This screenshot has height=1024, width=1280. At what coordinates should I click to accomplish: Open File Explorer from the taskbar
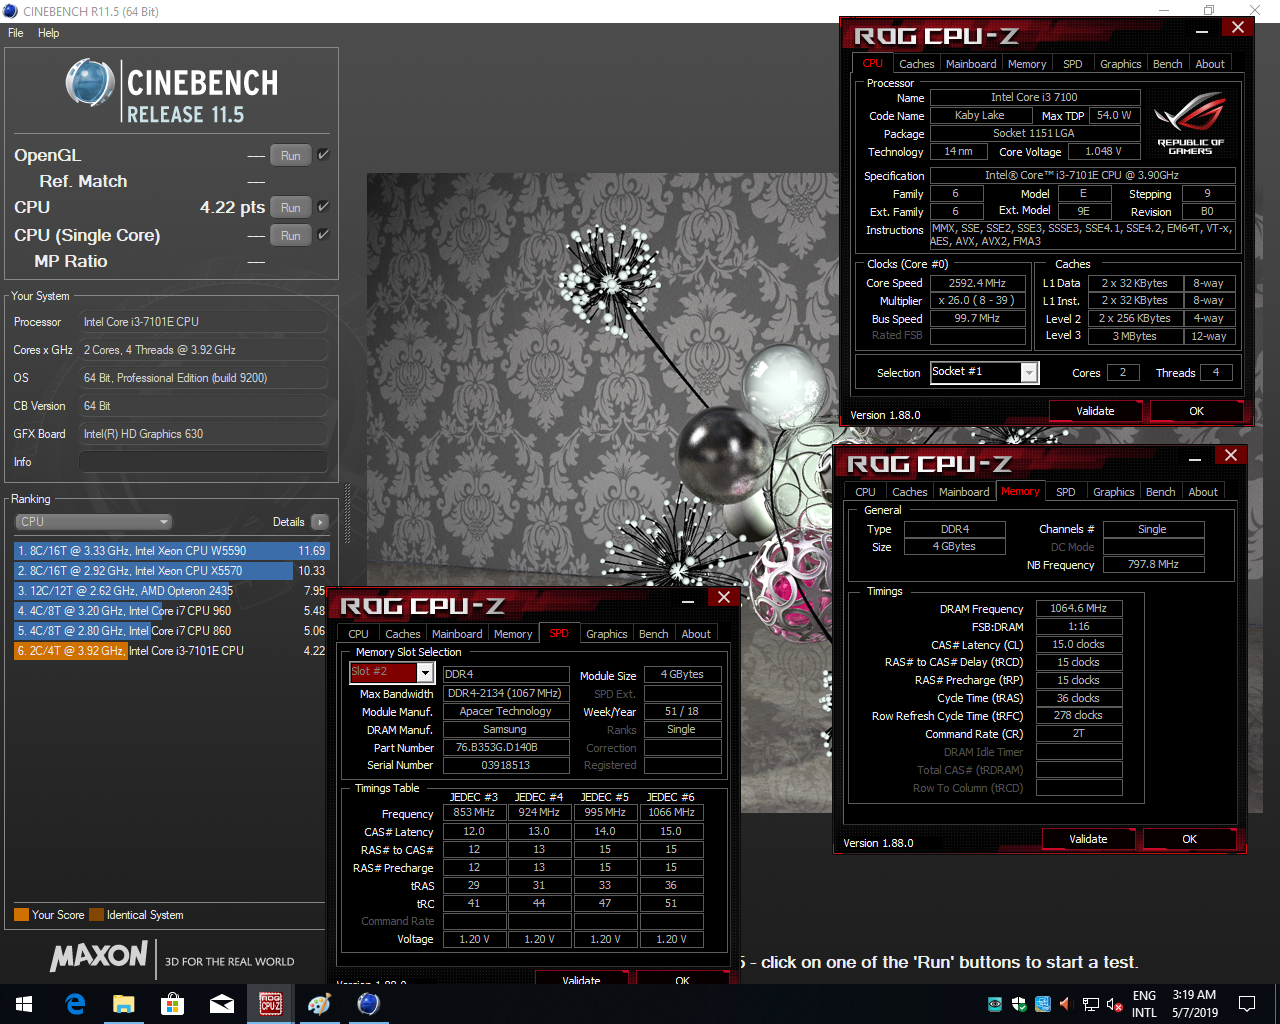click(x=124, y=1004)
